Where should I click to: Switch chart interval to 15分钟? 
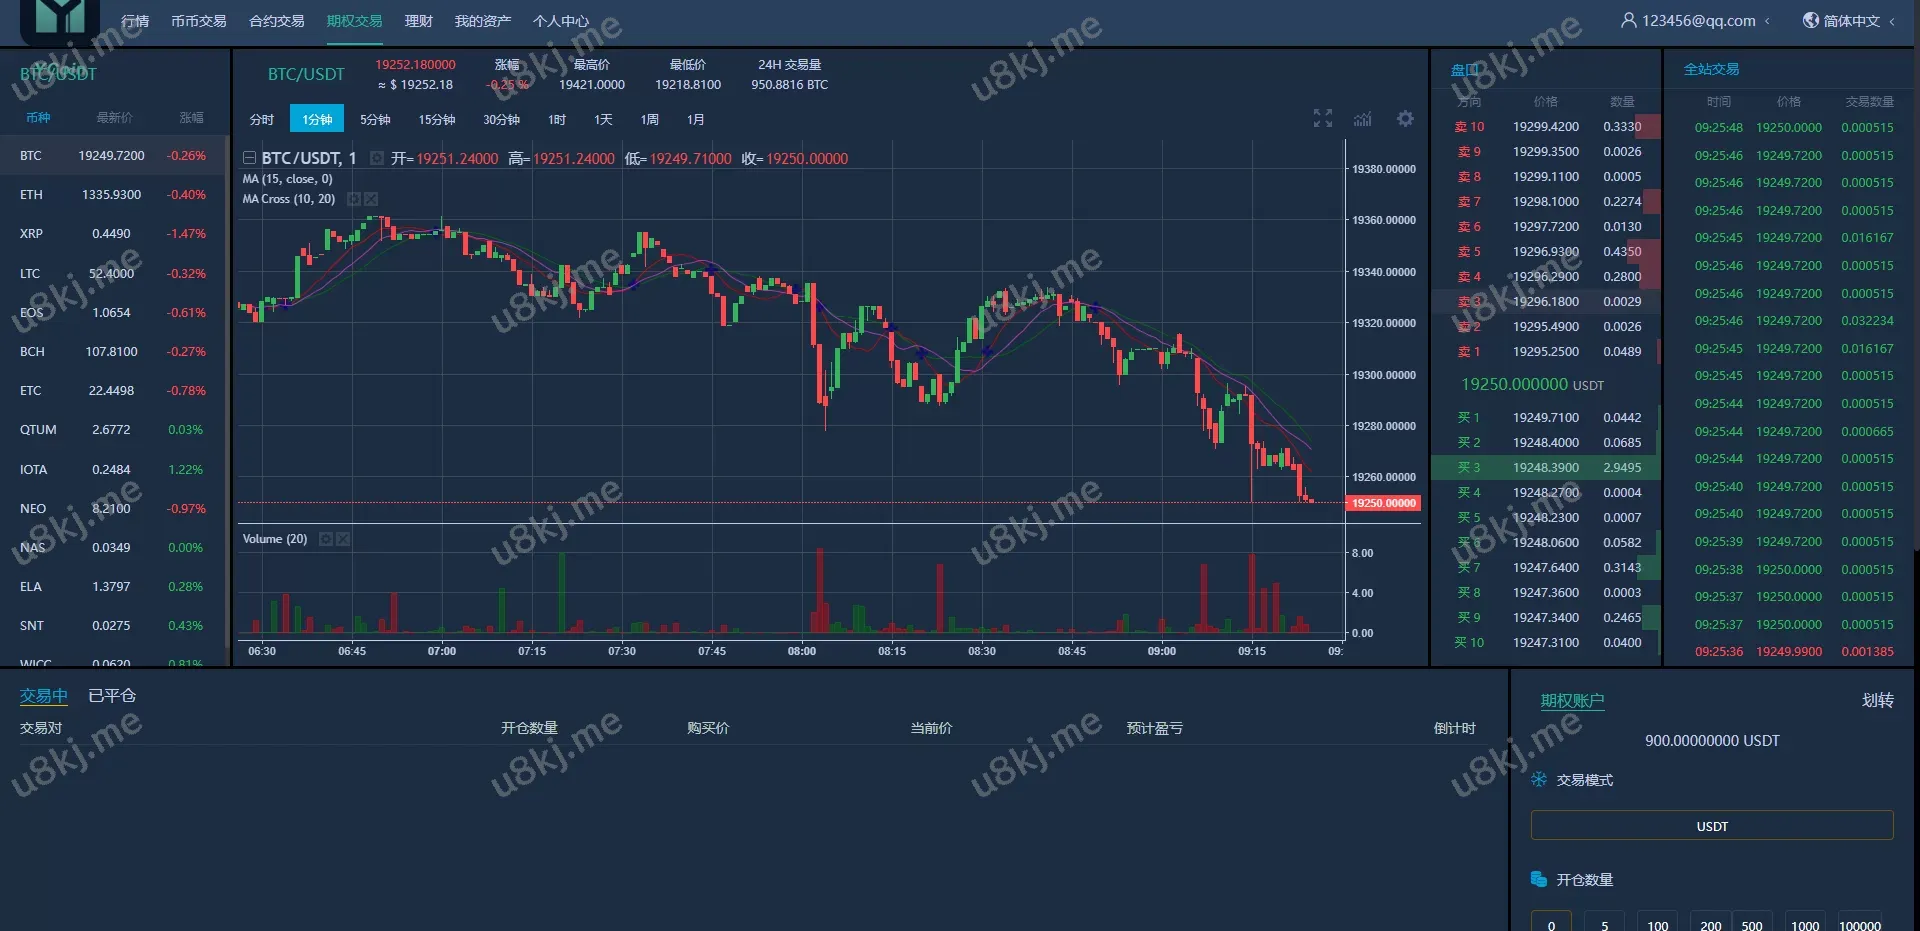click(x=436, y=119)
